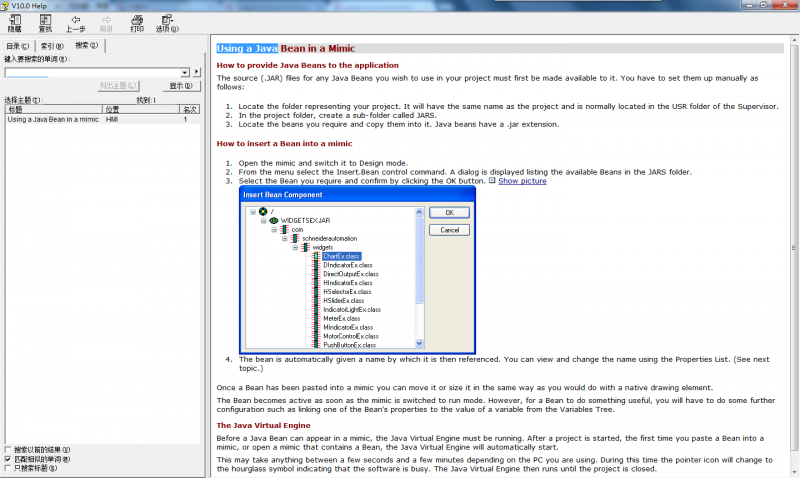Close the V10.0 Help window
The image size is (800, 478).
(785, 5)
